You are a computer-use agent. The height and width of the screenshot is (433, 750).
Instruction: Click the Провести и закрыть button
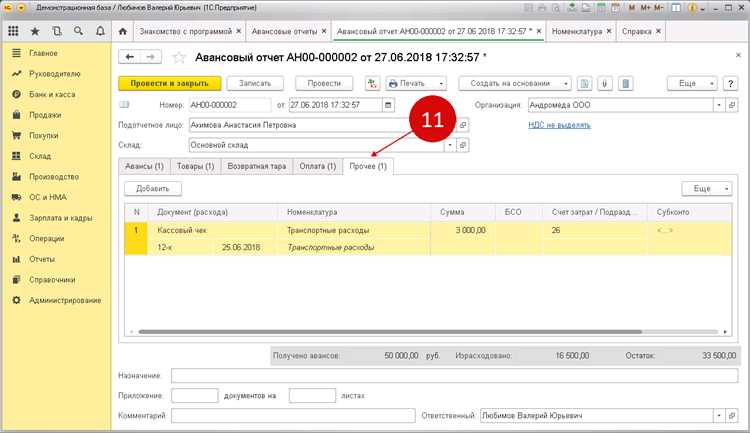[x=169, y=83]
